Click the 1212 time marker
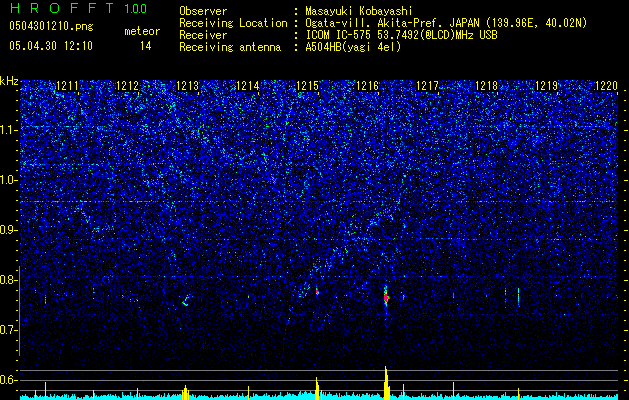This screenshot has width=629, height=400. click(127, 86)
